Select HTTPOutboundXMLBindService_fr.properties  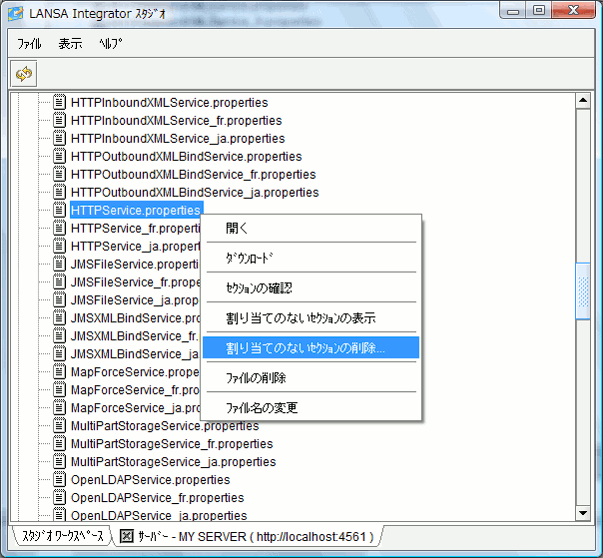click(193, 175)
